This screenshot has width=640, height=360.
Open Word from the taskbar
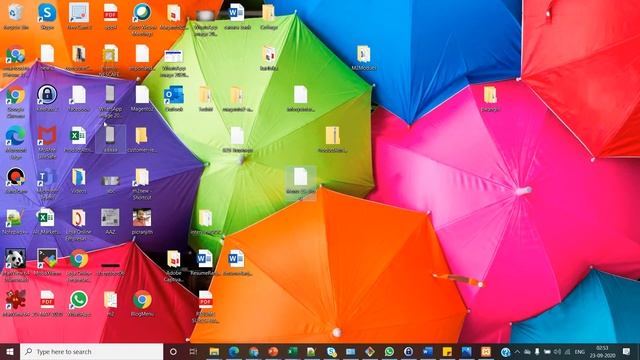[428, 351]
